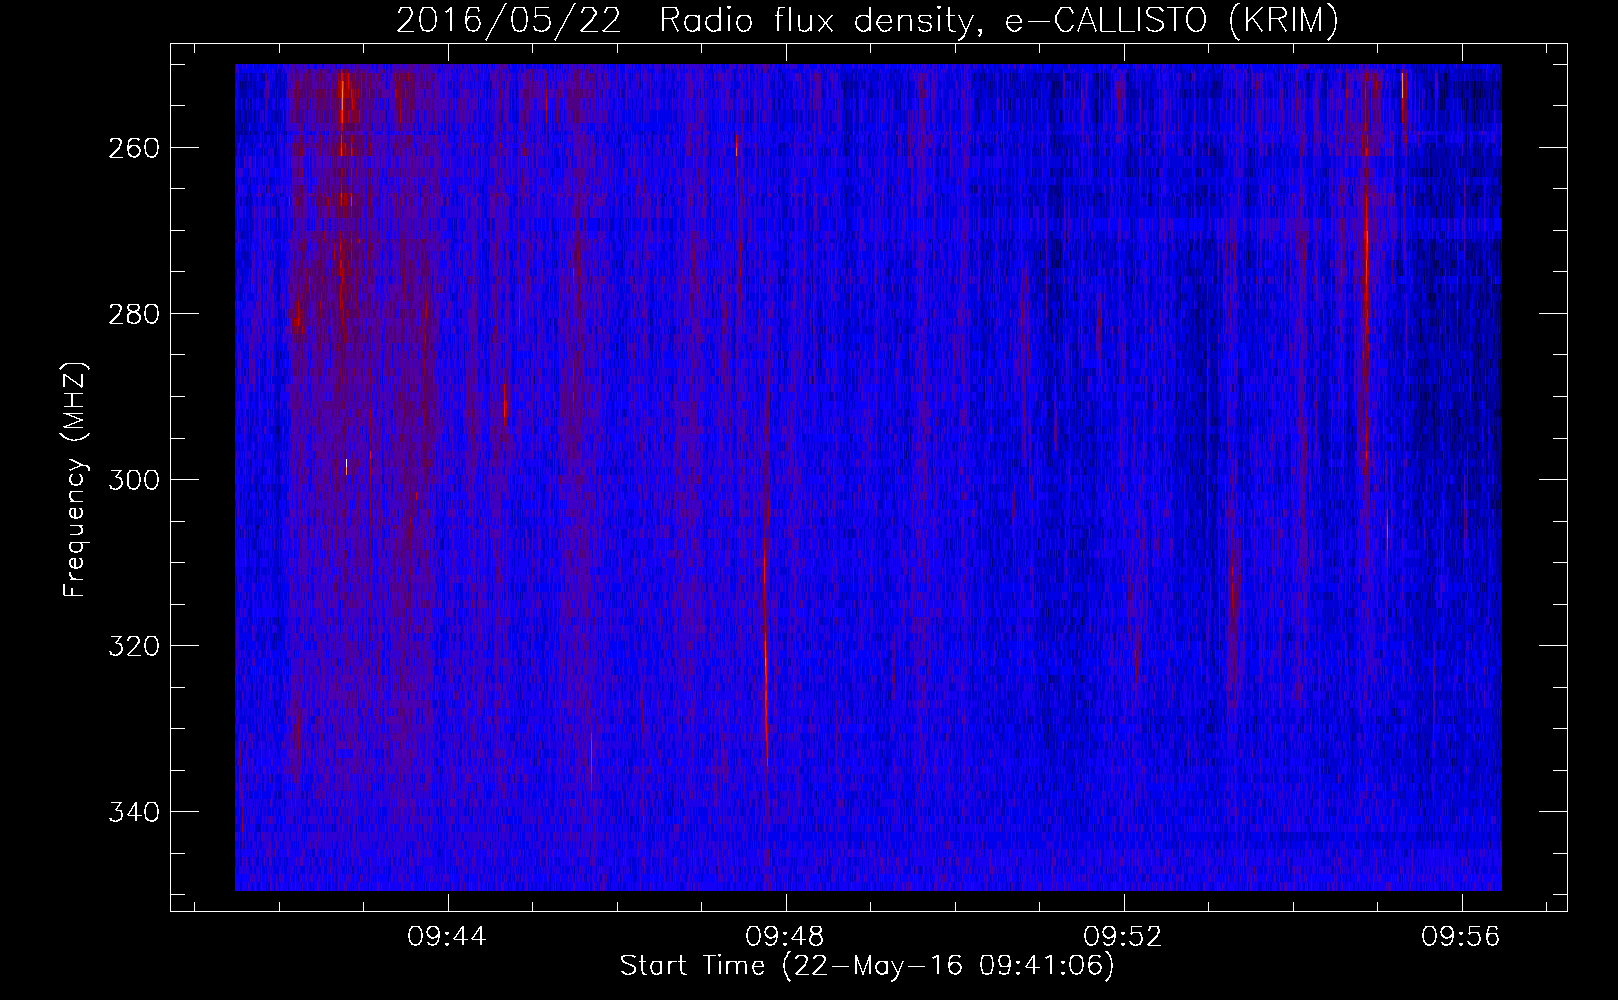Click the 260 frequency tick label
1618x1000 pixels.
point(132,147)
